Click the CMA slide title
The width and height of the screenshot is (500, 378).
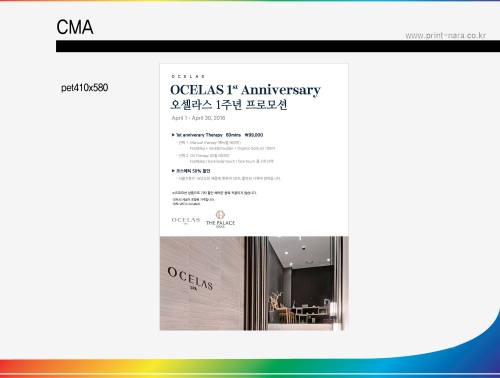click(75, 27)
